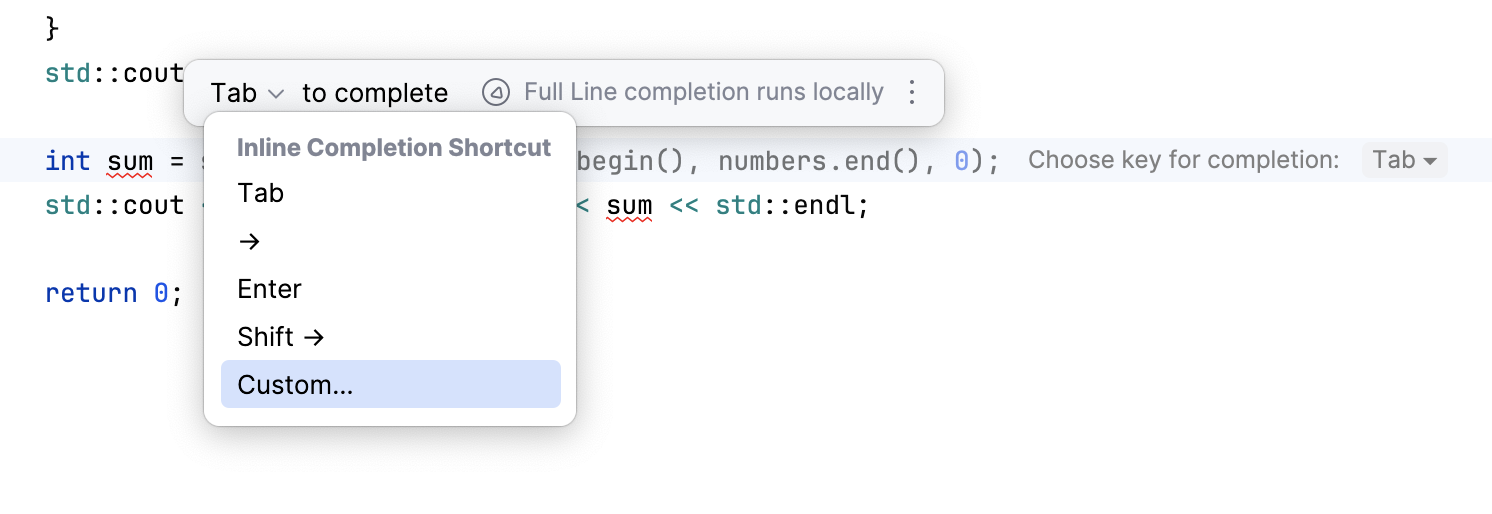
Task: Select Enter as the completion shortcut
Action: coord(269,289)
